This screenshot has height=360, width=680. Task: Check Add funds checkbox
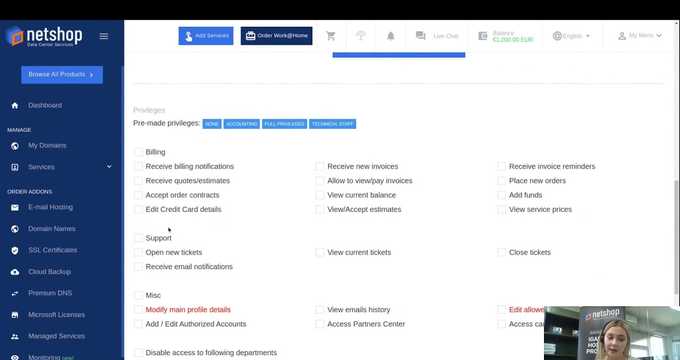click(x=502, y=195)
